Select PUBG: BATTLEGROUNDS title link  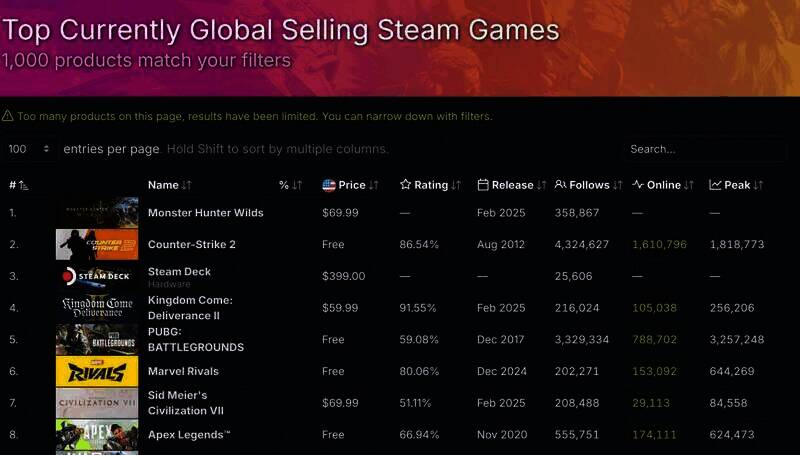tap(195, 340)
